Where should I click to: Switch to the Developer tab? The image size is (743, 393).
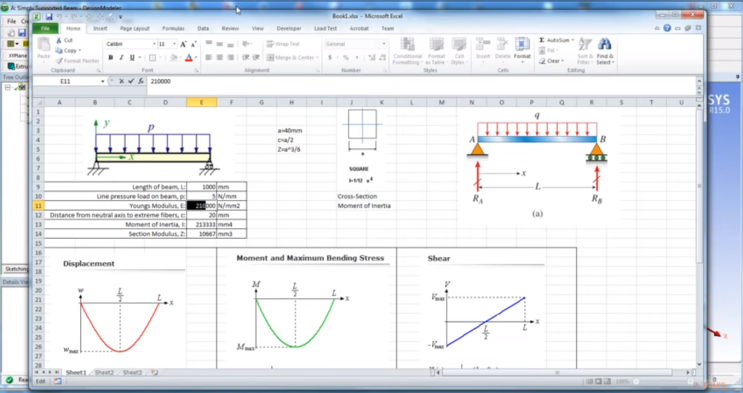tap(289, 28)
